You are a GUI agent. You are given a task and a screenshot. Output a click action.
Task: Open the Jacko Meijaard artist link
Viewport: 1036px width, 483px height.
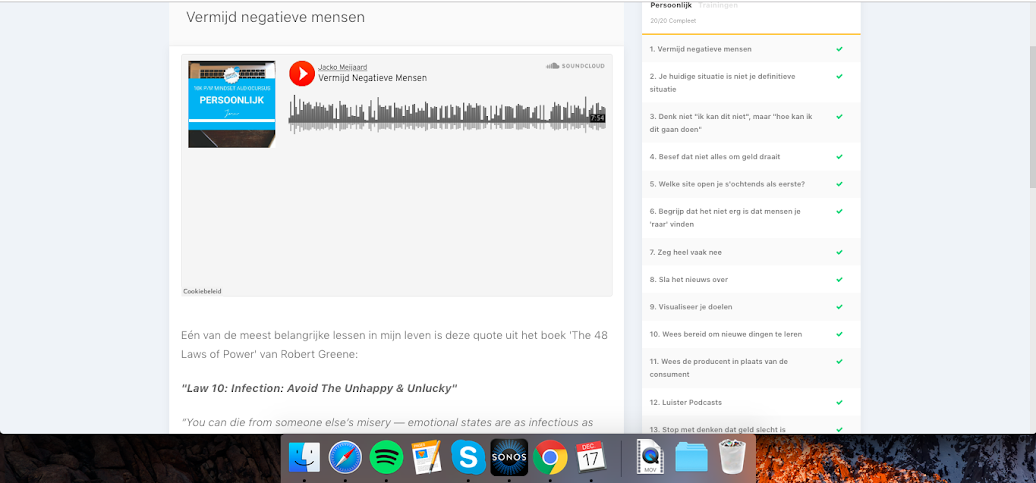tap(341, 66)
